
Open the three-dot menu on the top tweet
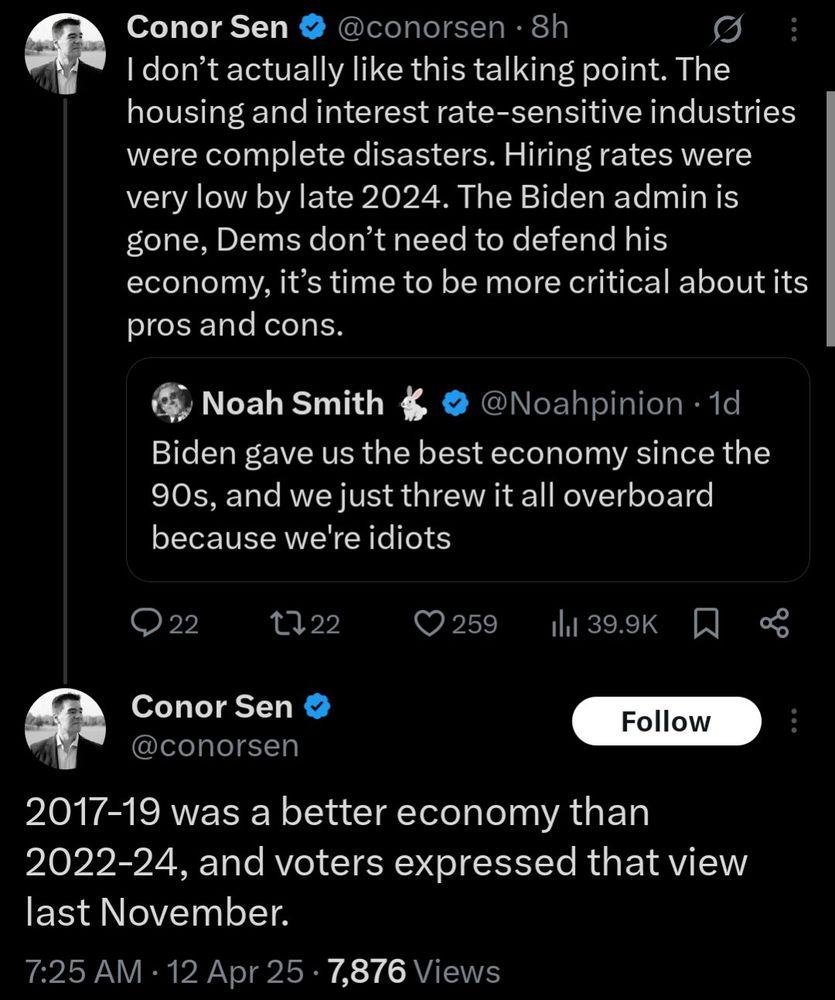[794, 29]
